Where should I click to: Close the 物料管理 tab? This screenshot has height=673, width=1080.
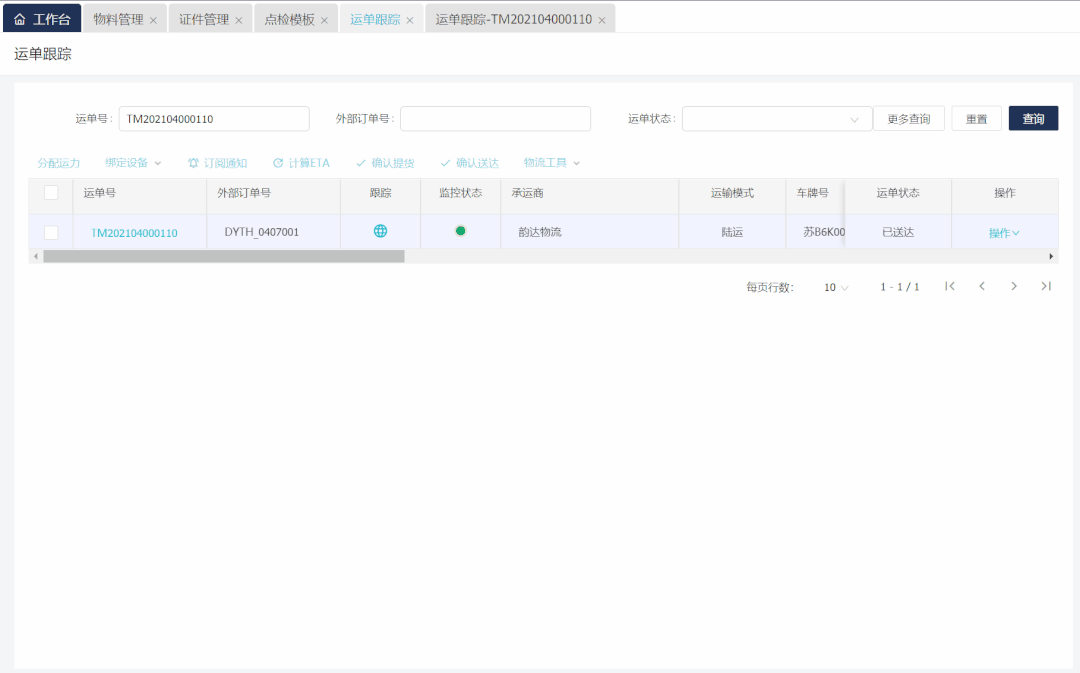point(153,20)
